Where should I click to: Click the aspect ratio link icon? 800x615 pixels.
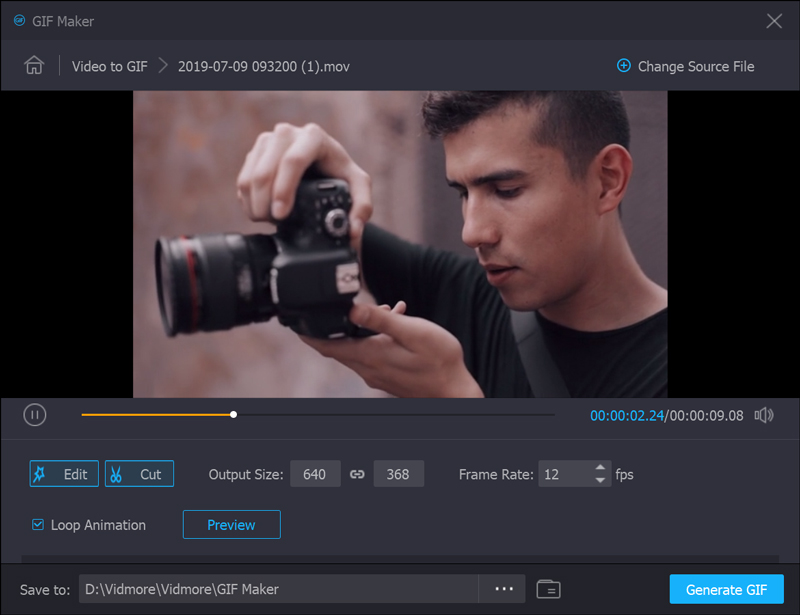coord(357,474)
